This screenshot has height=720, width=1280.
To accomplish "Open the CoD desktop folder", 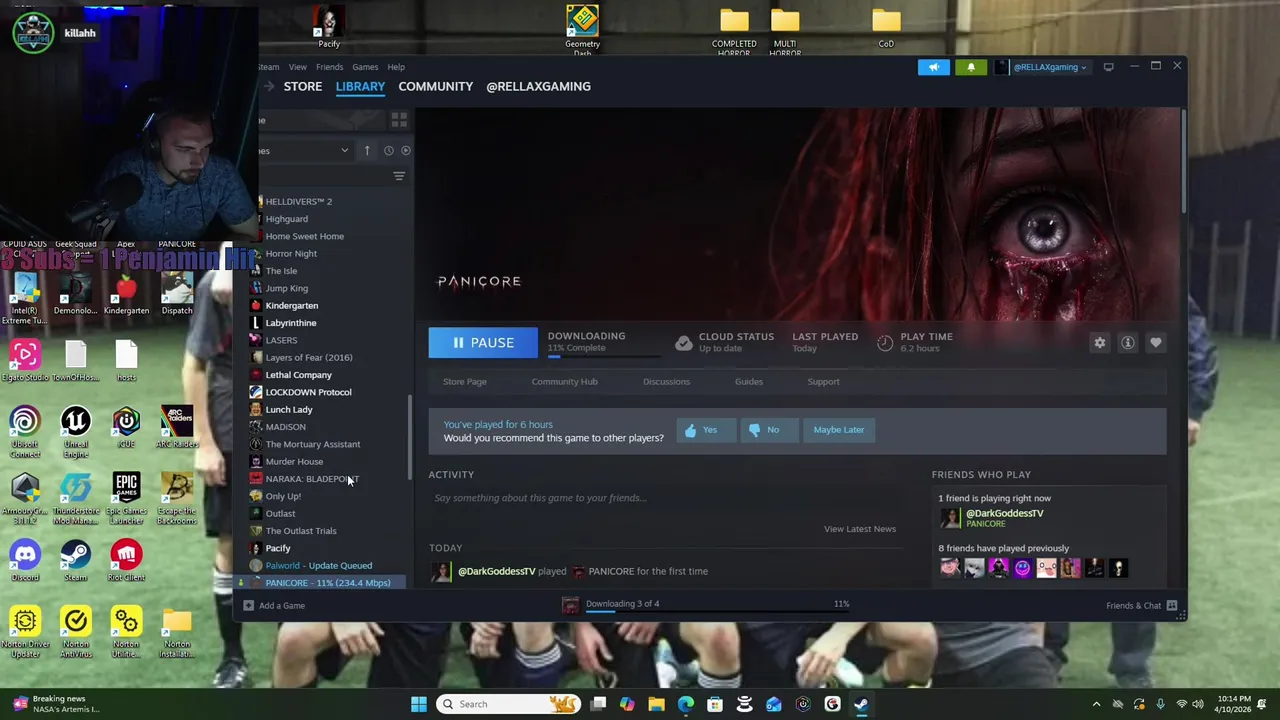I will [x=886, y=28].
